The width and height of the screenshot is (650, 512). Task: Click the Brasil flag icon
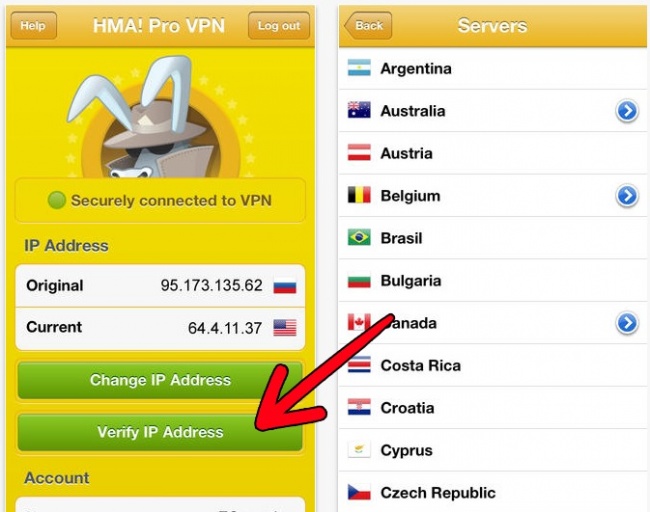pos(359,238)
